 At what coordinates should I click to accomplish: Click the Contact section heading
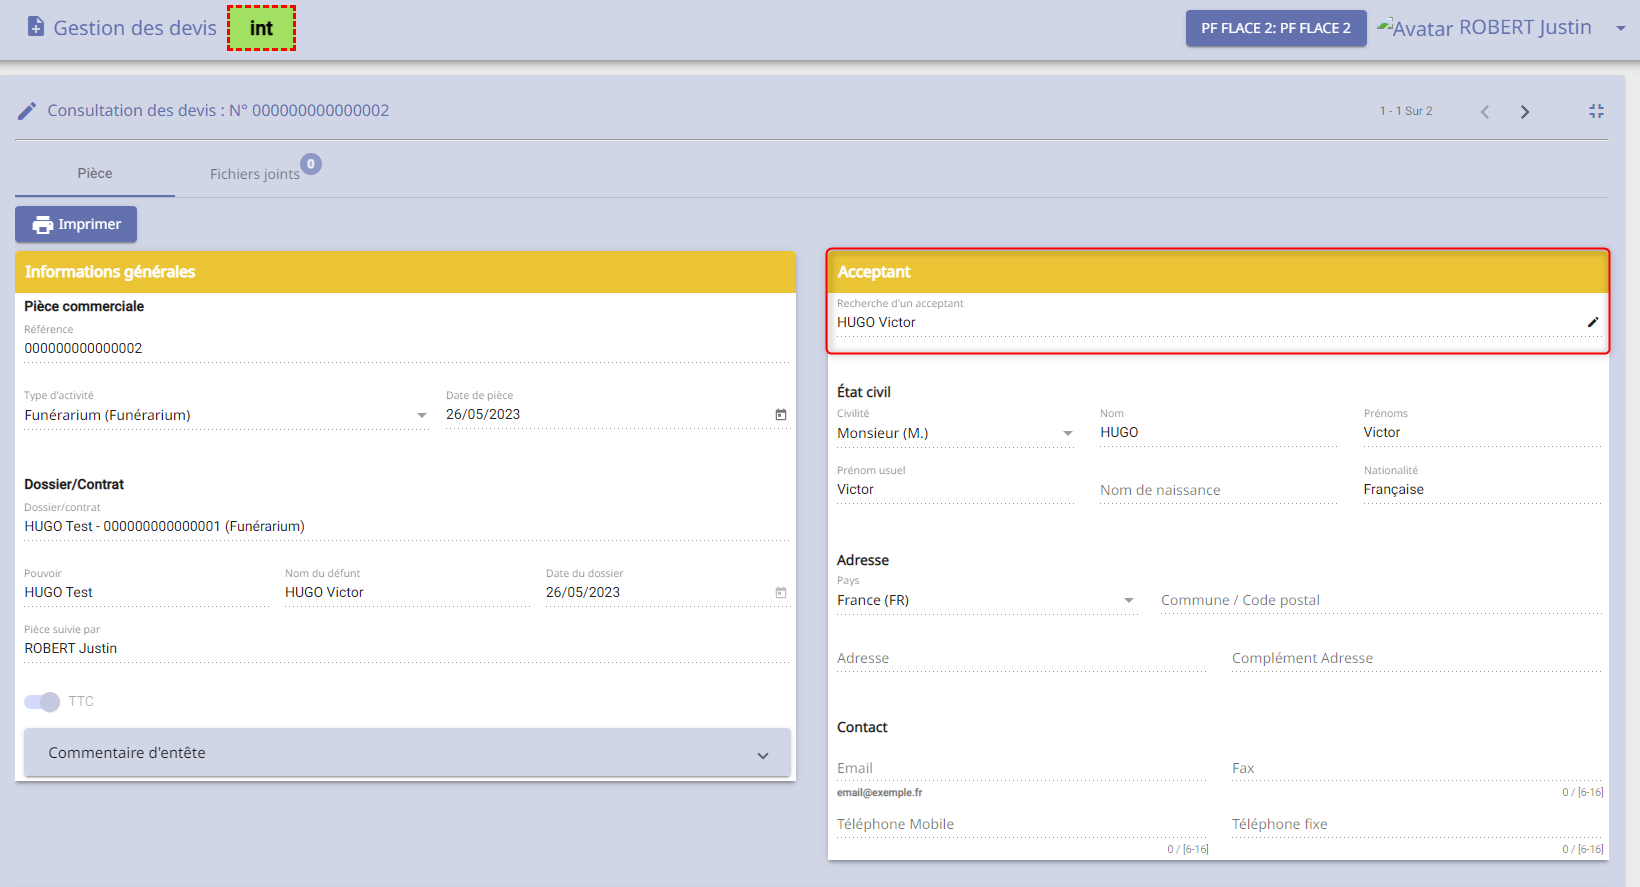(x=862, y=727)
